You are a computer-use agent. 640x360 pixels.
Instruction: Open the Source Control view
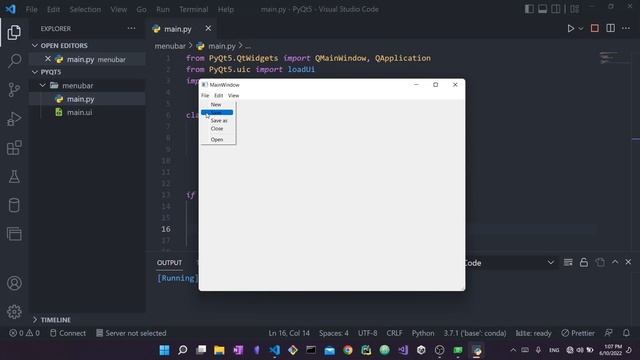coord(14,89)
